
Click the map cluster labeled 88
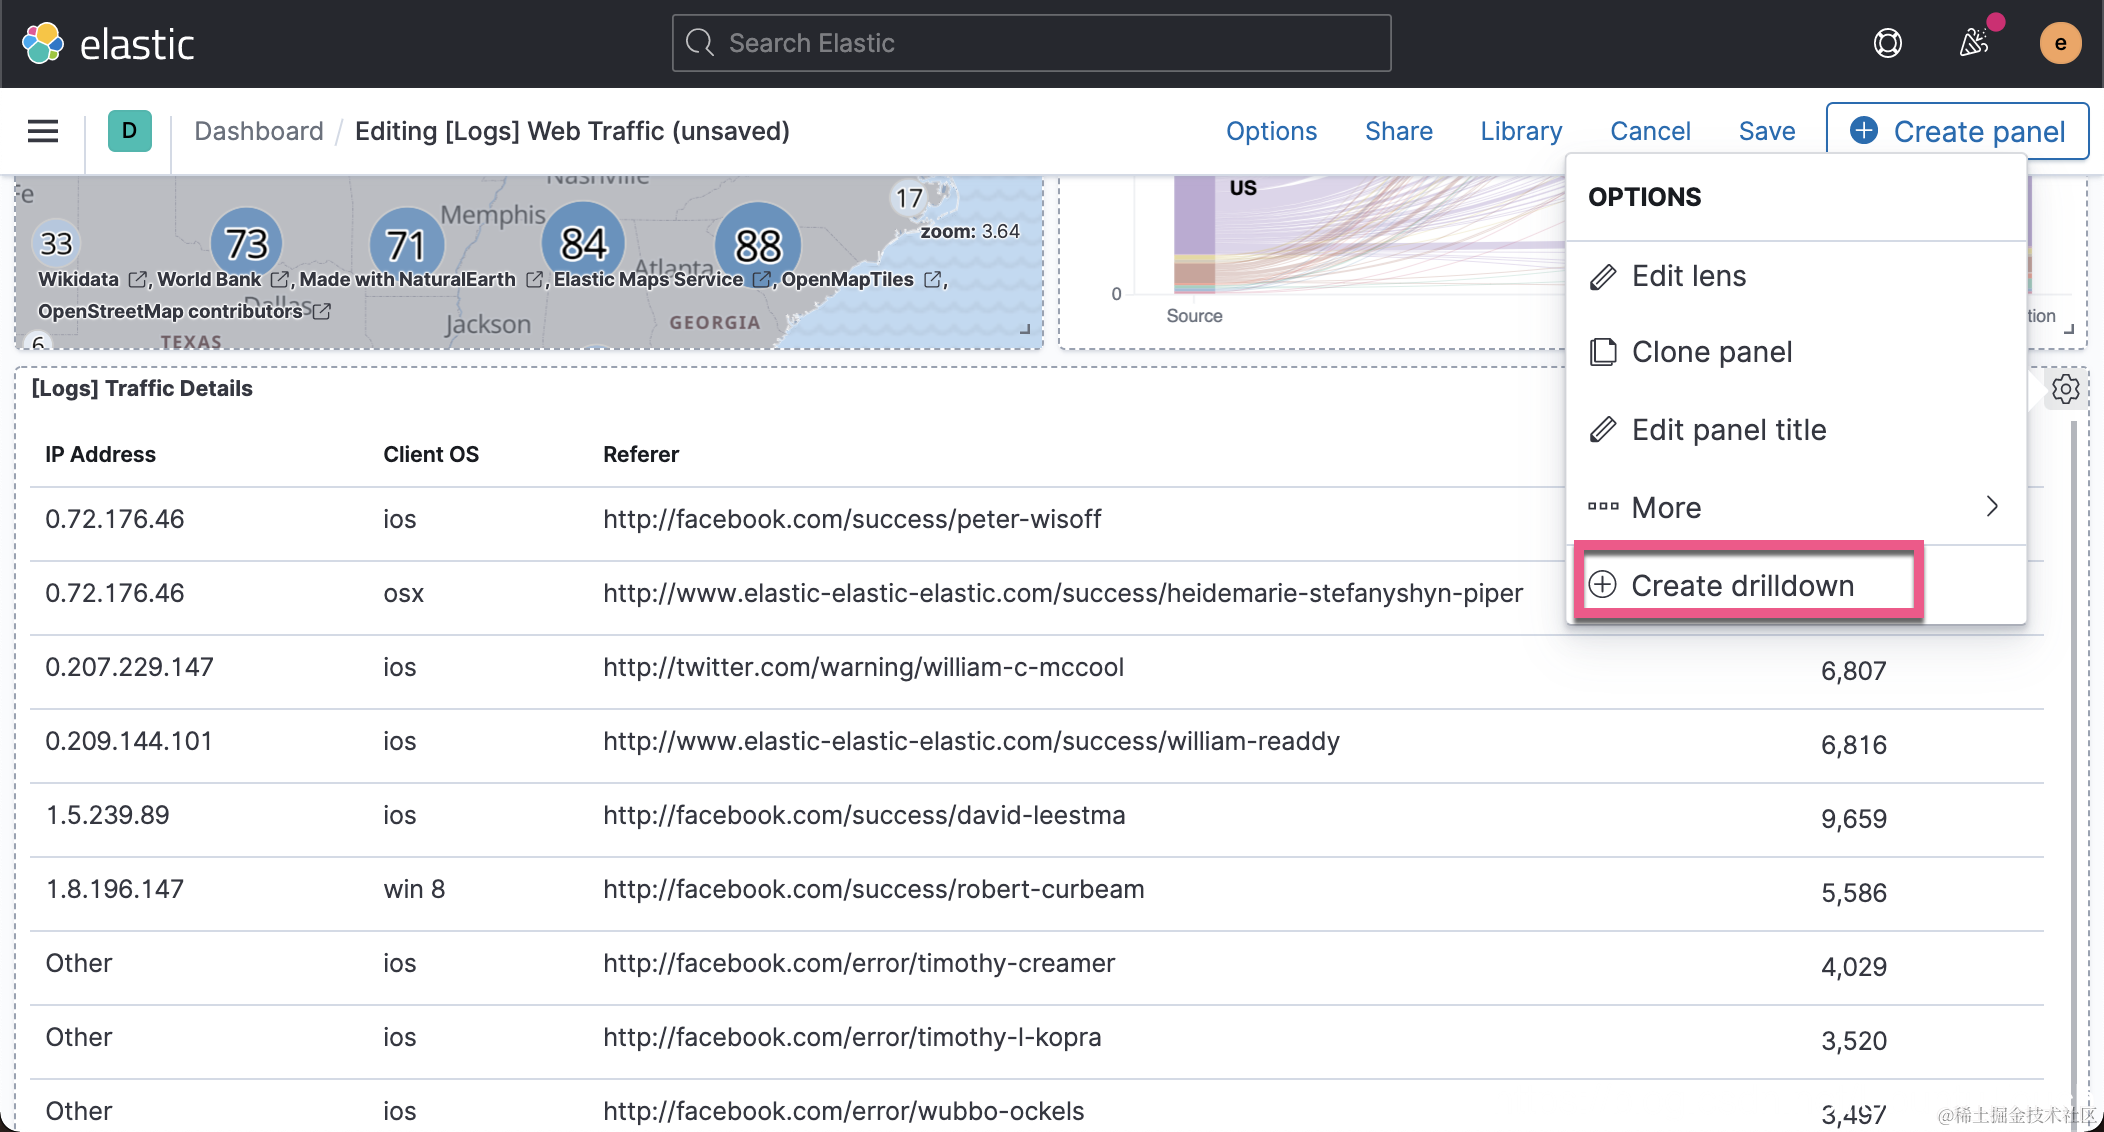tap(757, 243)
